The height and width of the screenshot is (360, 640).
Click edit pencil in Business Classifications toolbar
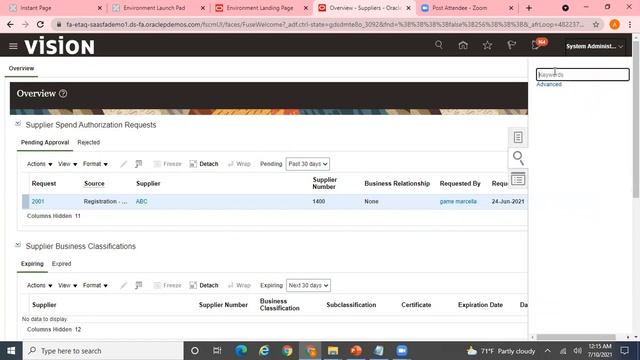[123, 285]
